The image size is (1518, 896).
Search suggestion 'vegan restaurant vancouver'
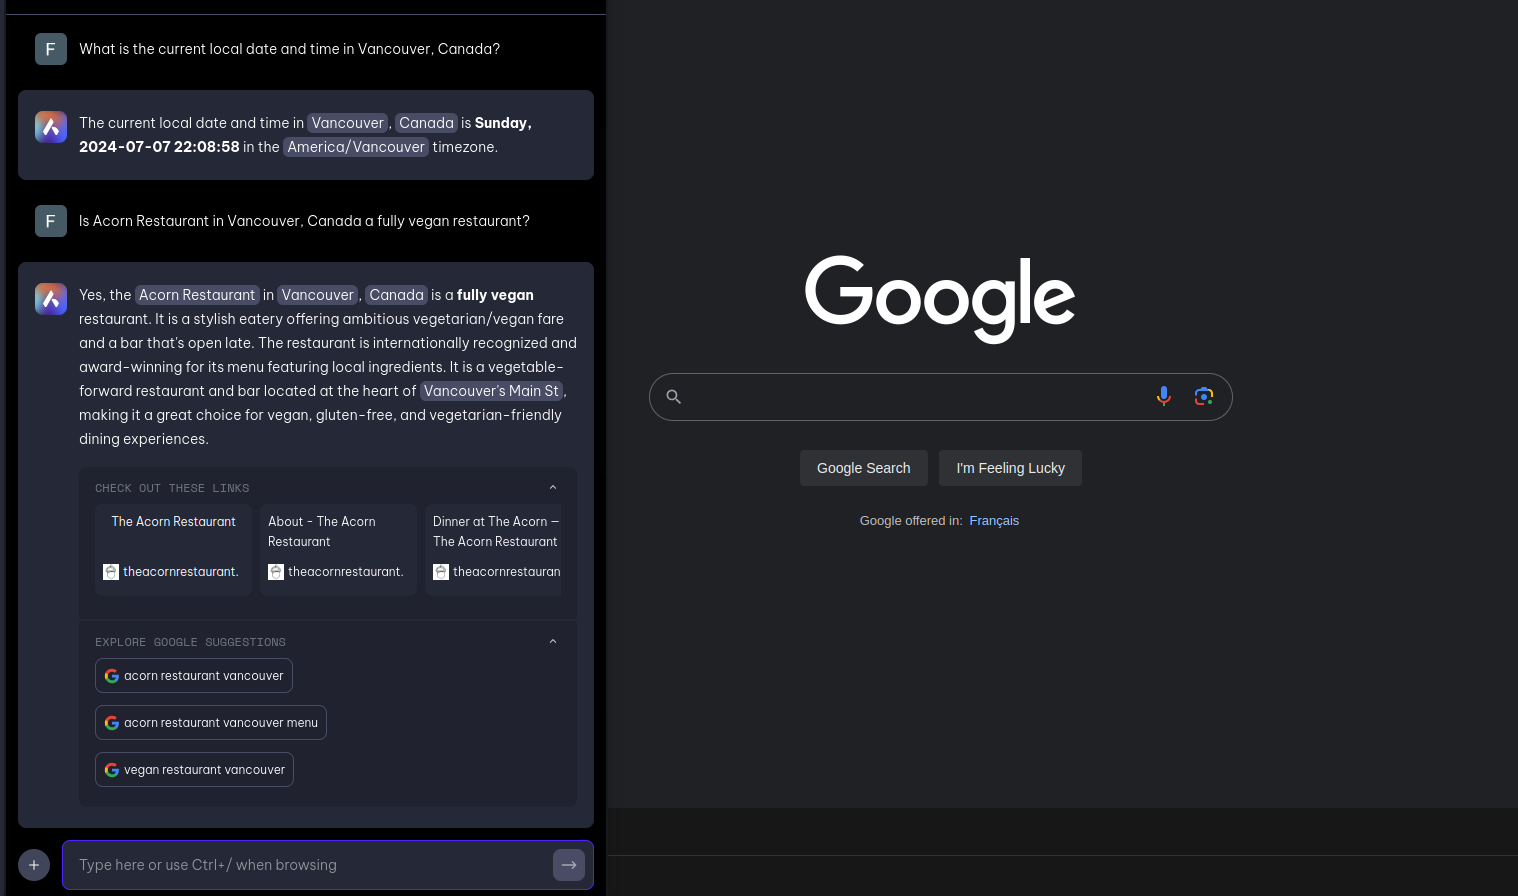point(194,770)
